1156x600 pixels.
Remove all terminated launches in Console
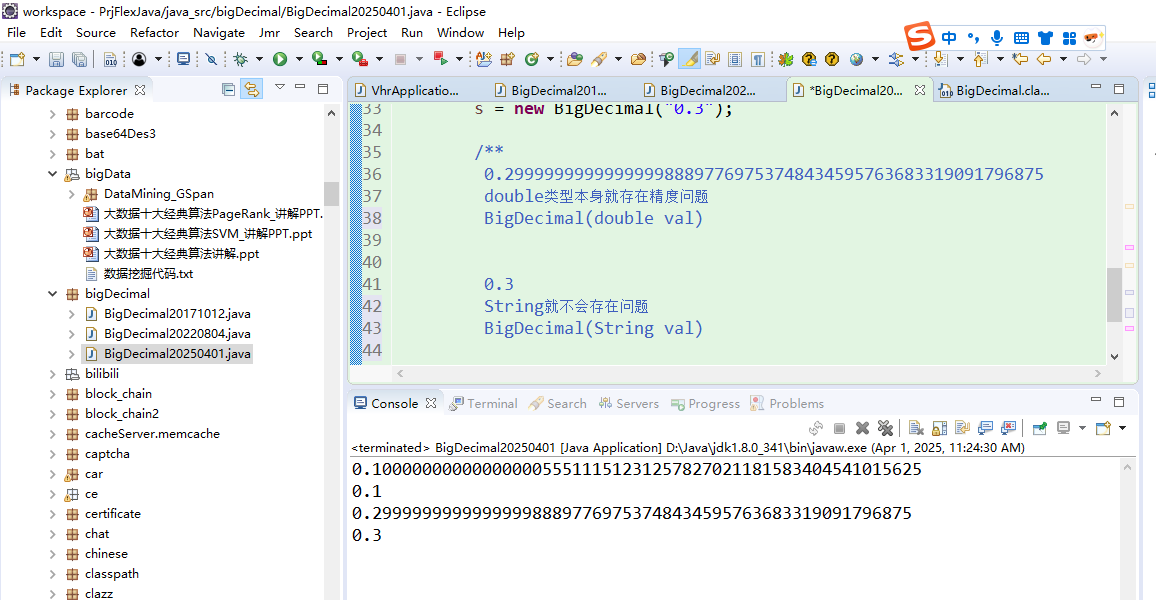coord(886,428)
